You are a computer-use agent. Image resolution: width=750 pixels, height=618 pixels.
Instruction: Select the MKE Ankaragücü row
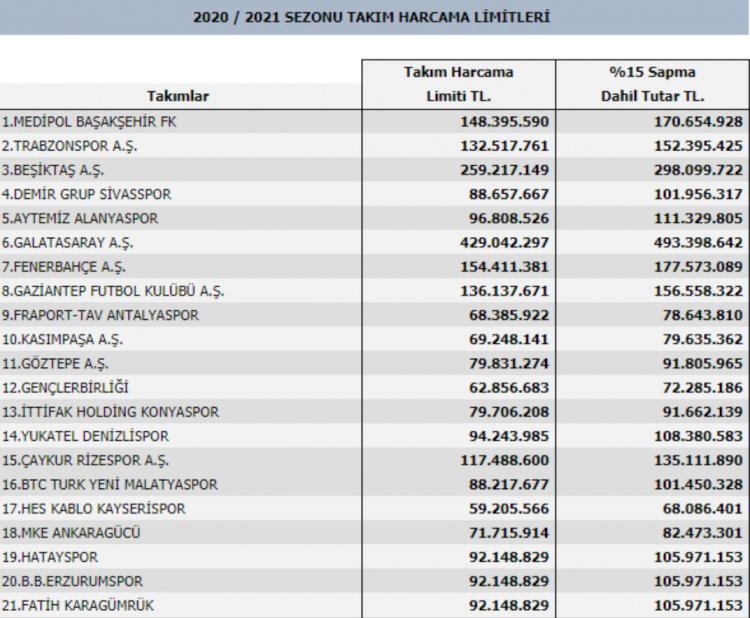tap(375, 532)
